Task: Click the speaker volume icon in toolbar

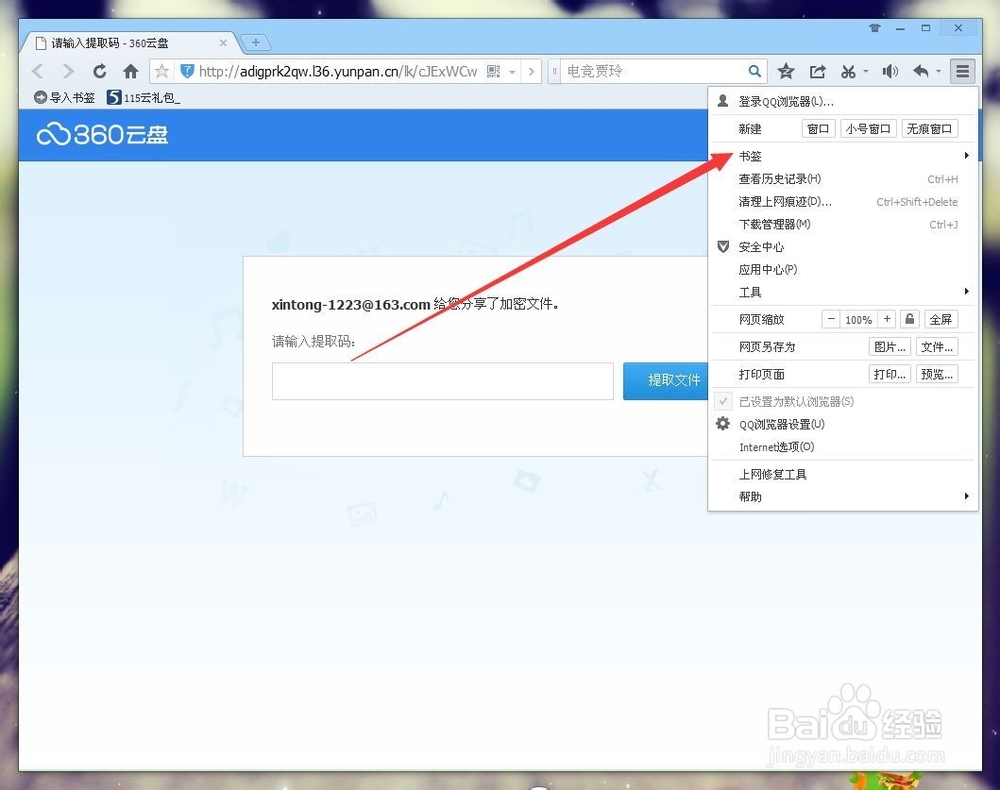Action: pos(890,71)
